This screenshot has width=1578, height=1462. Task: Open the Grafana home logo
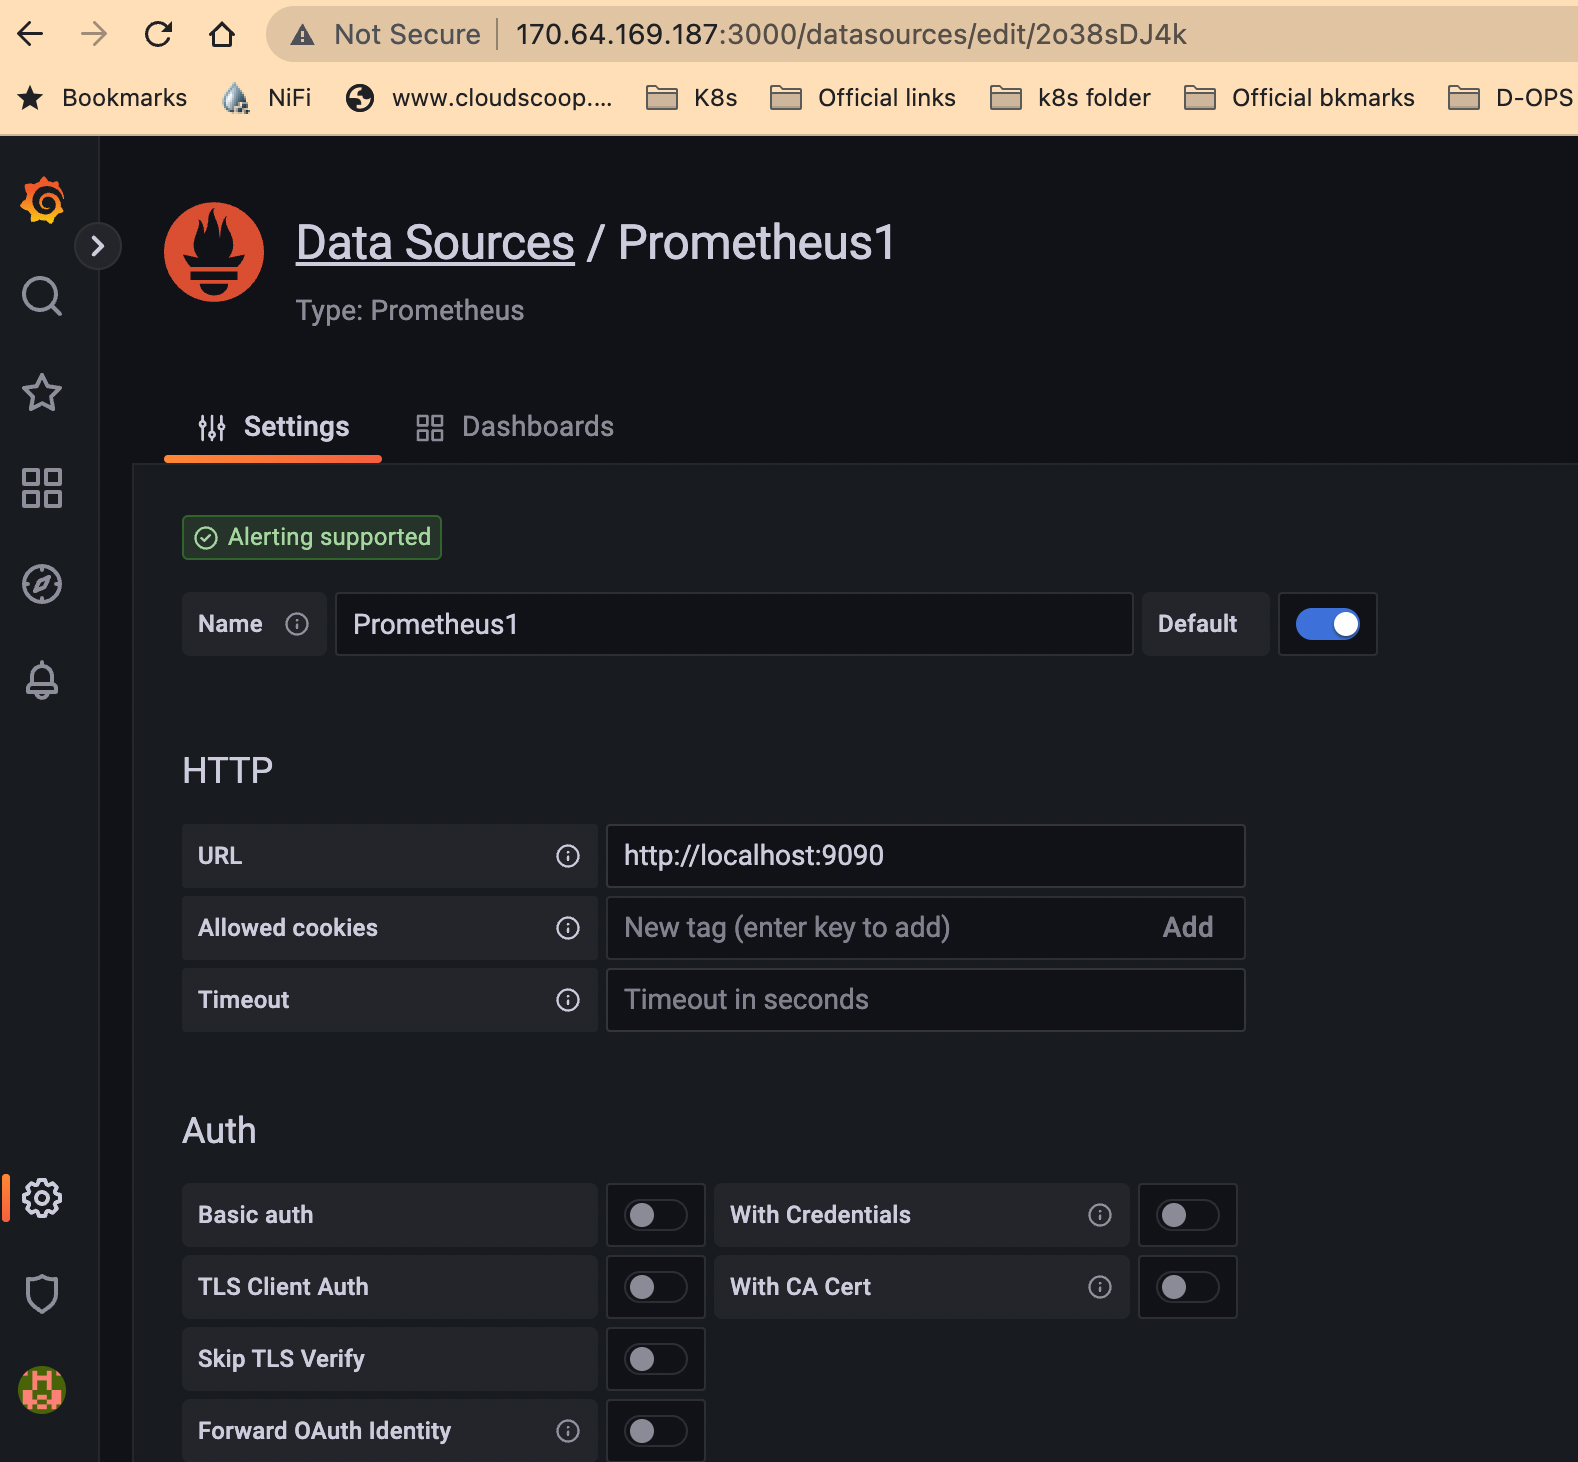42,200
